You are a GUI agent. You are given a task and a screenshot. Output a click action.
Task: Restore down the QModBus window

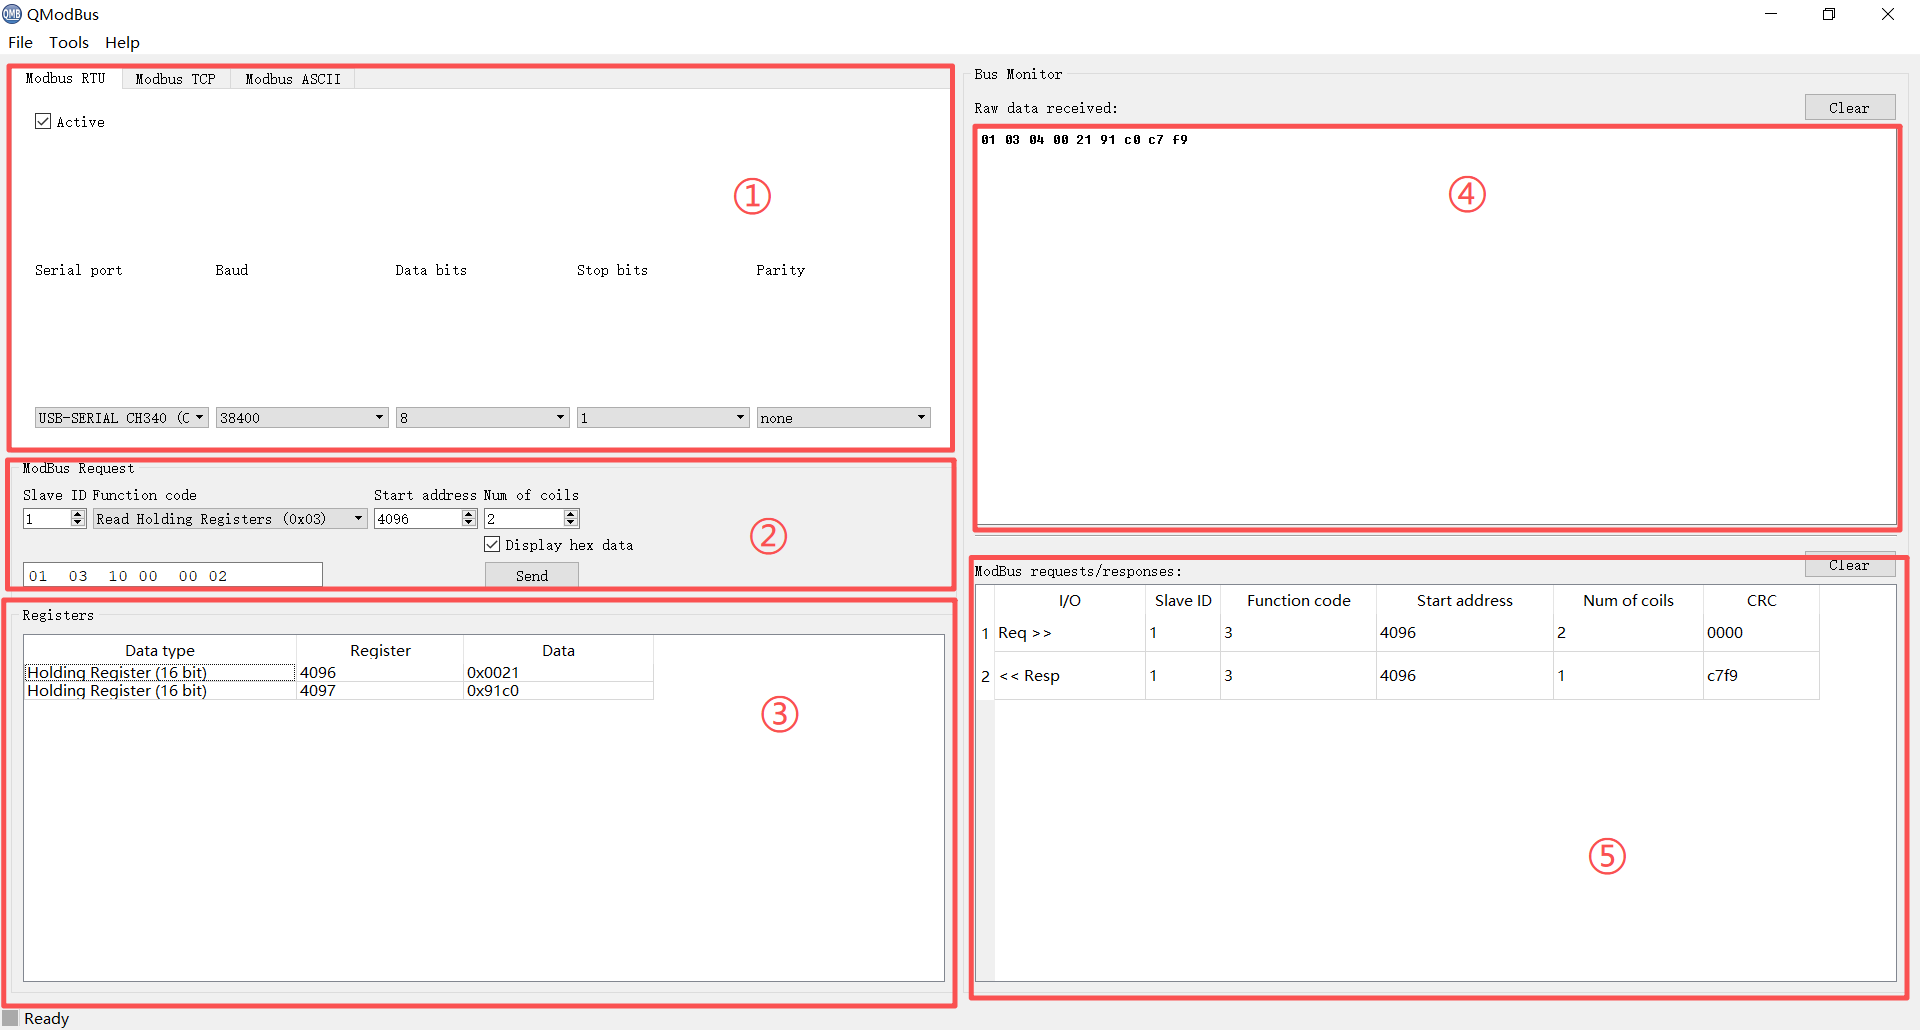click(1829, 14)
